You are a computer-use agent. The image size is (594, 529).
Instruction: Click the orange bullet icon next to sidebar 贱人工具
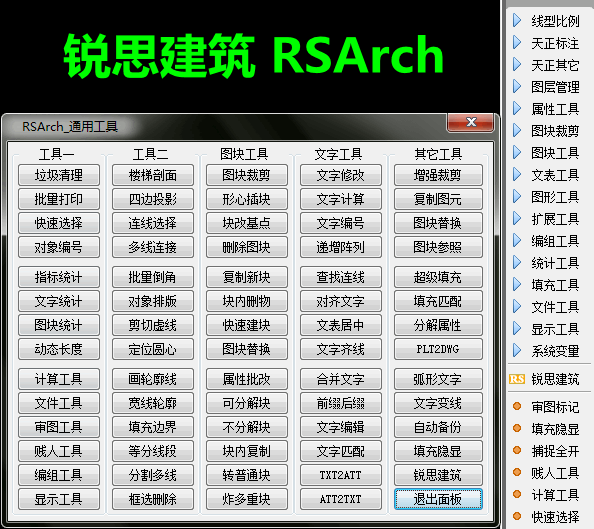tap(517, 472)
